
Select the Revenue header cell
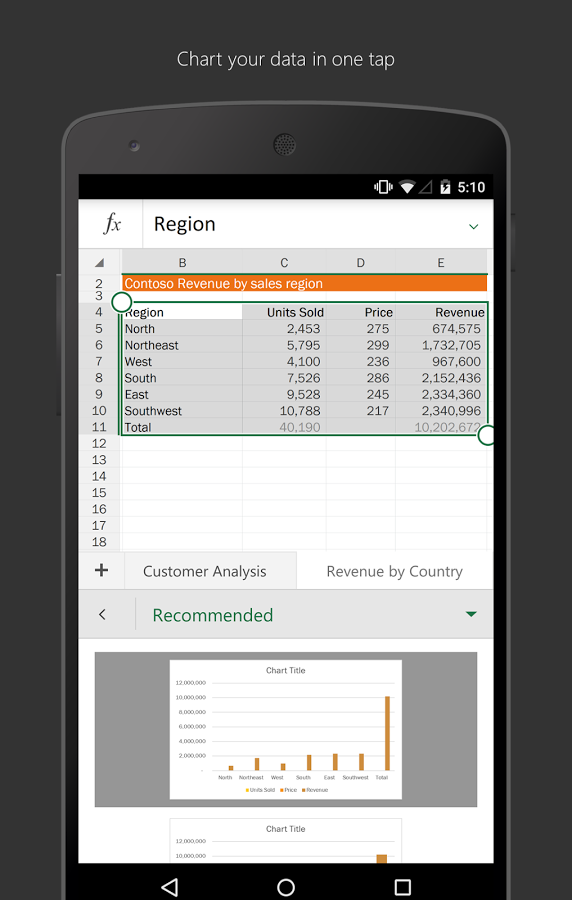tap(441, 312)
